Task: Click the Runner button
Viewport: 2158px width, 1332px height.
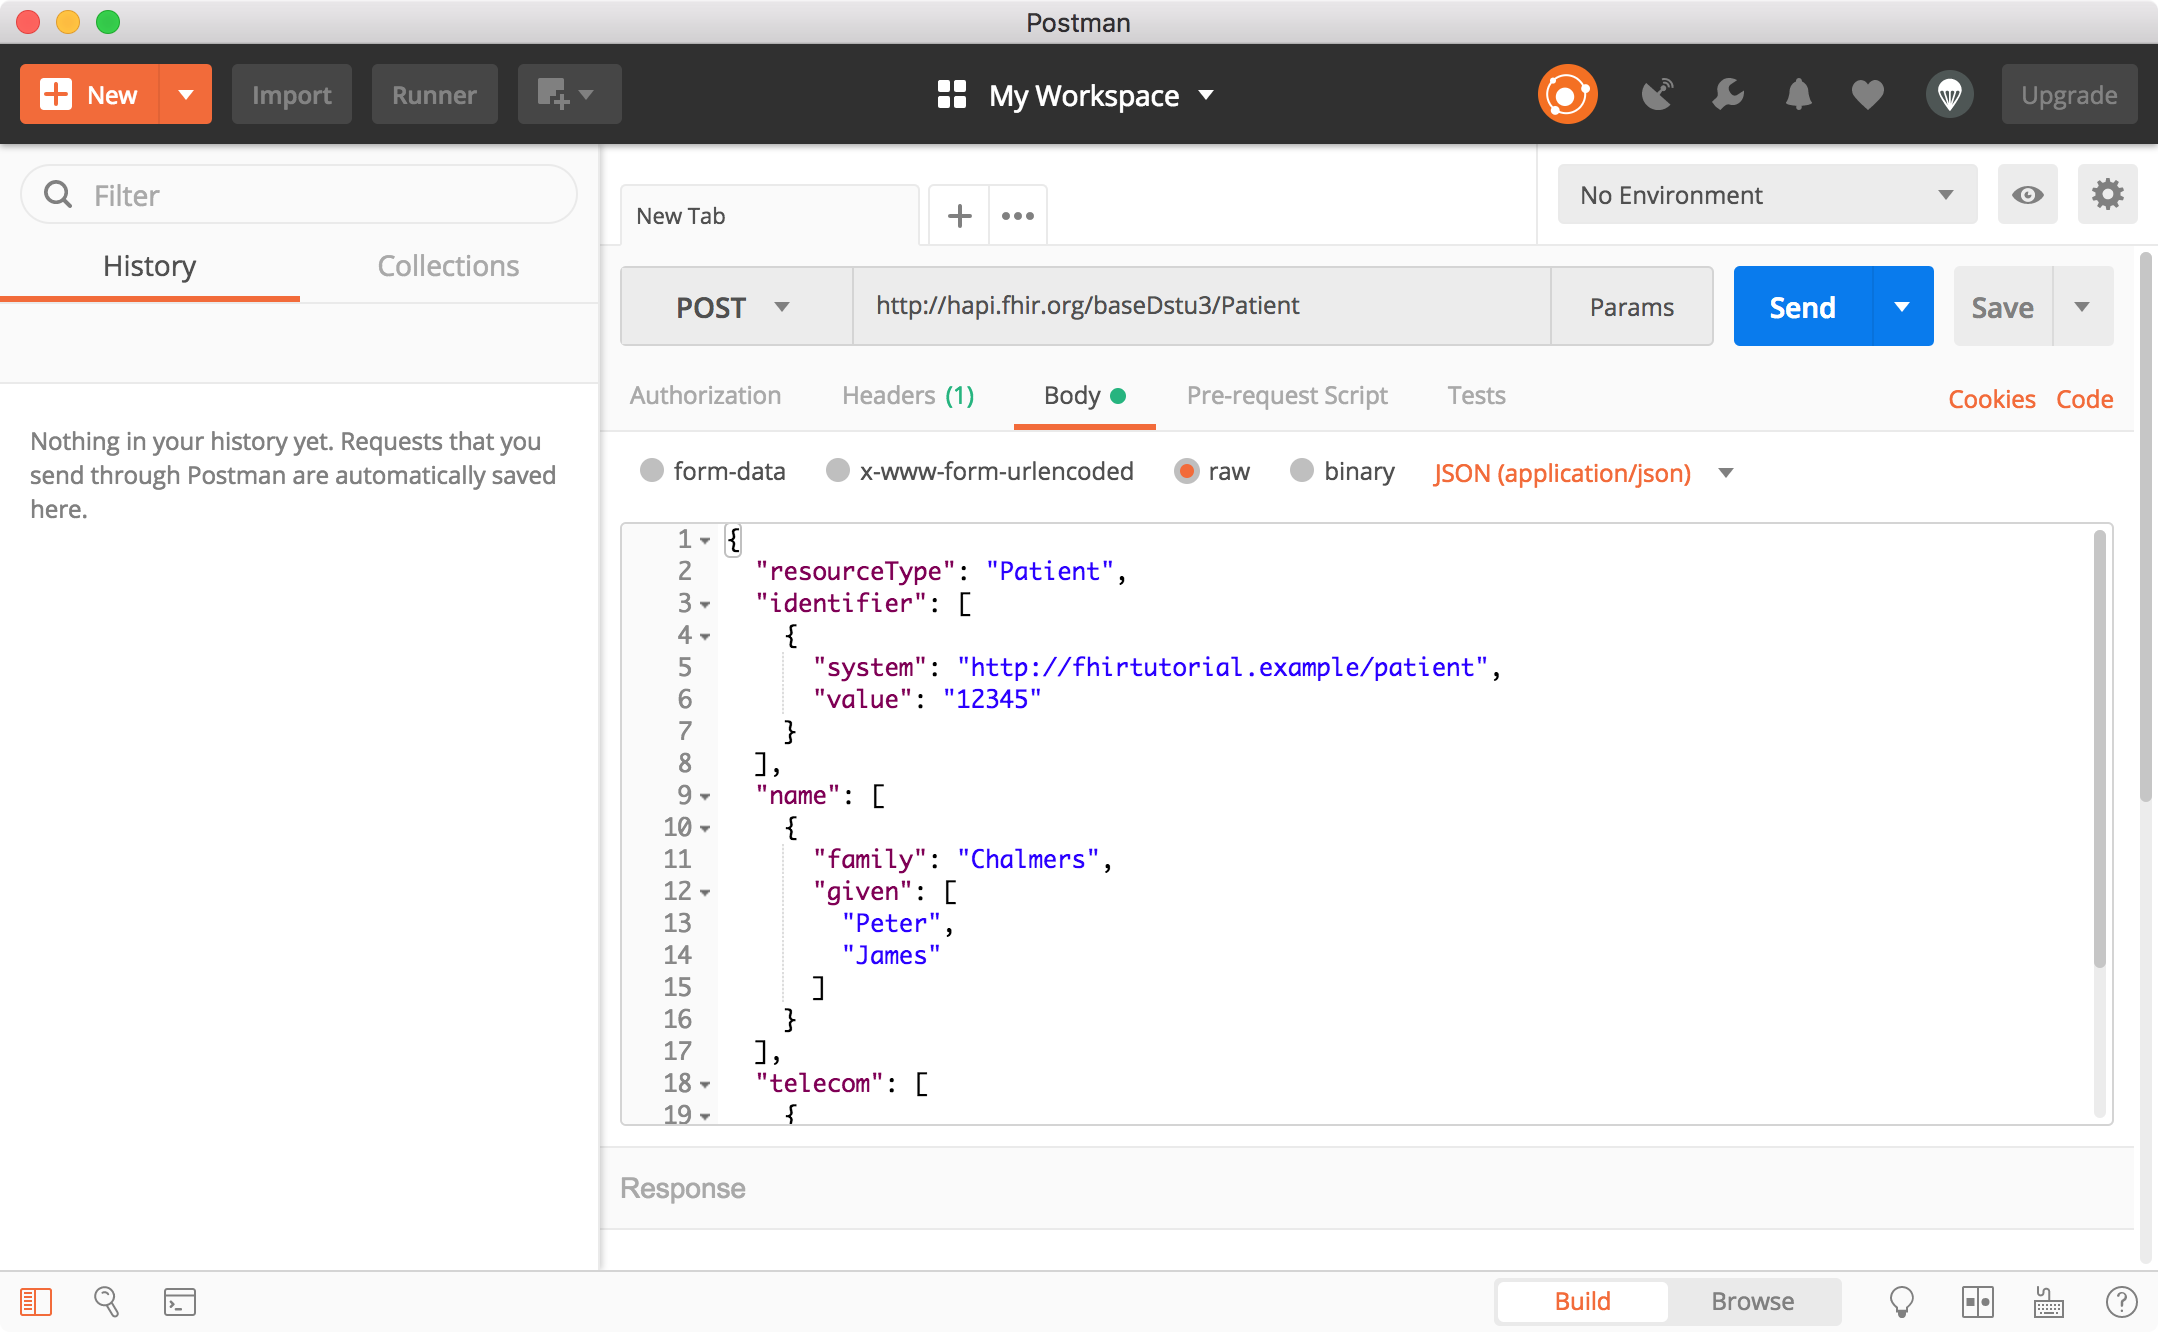Action: pos(434,95)
